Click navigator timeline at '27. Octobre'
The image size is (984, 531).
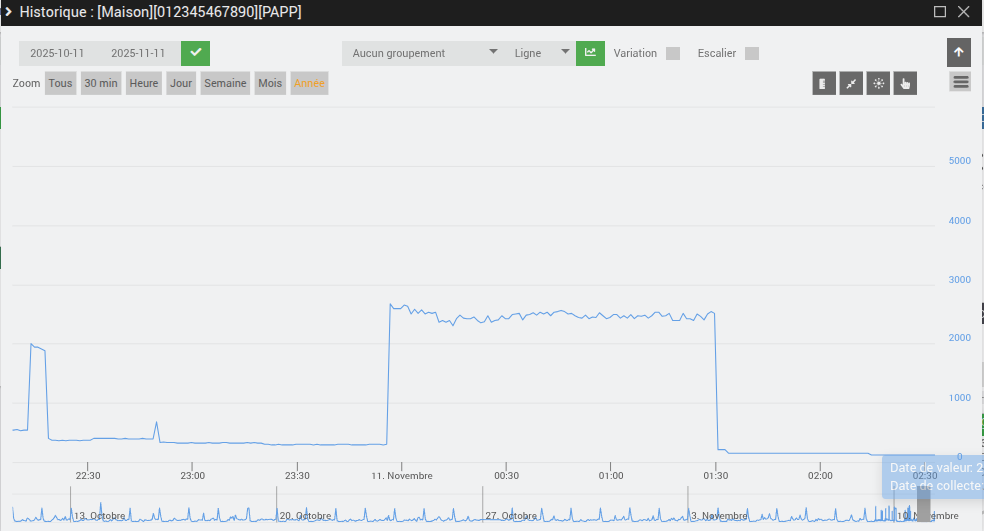511,516
